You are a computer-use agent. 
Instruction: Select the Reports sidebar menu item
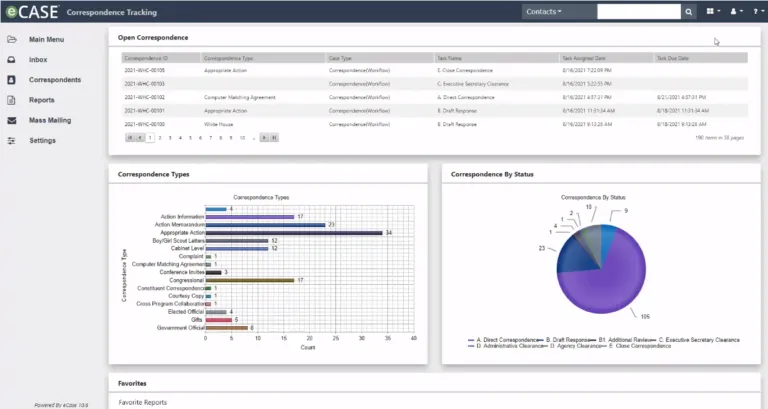point(42,100)
